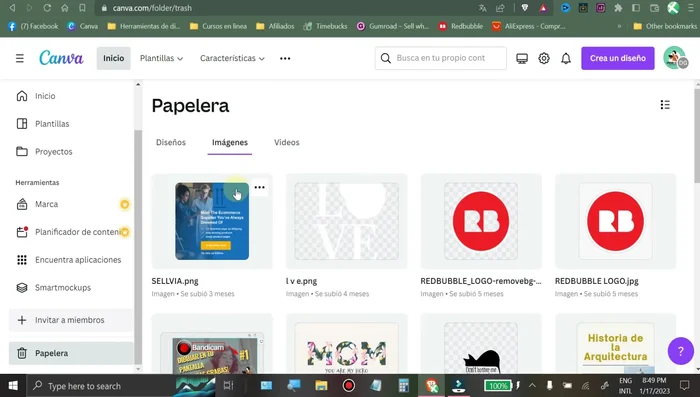Viewport: 700px width, 397px height.
Task: Click the Marca brand icon
Action: (22, 204)
